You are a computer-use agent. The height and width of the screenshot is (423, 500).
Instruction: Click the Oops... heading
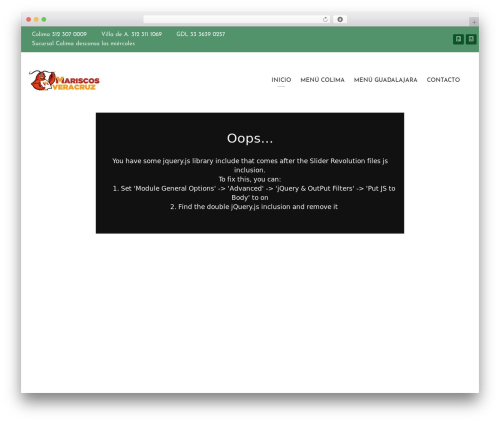tap(250, 138)
